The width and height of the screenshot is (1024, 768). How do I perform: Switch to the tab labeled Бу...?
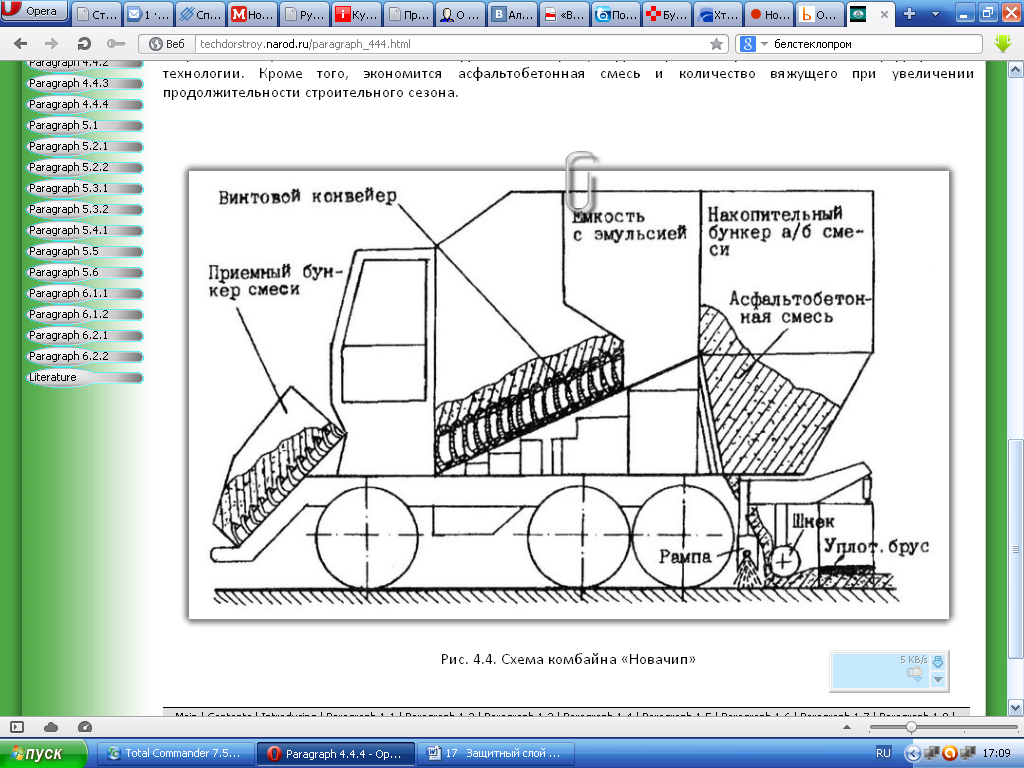[667, 14]
